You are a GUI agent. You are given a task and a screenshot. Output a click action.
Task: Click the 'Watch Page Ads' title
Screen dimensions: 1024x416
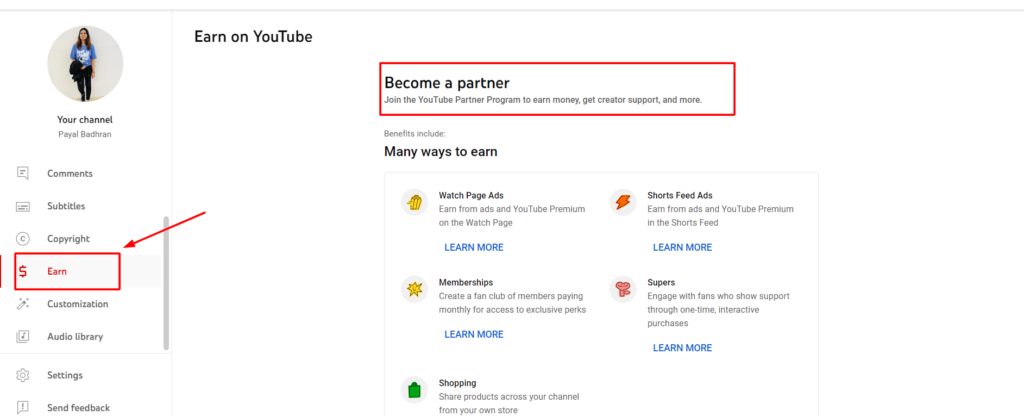pos(471,195)
